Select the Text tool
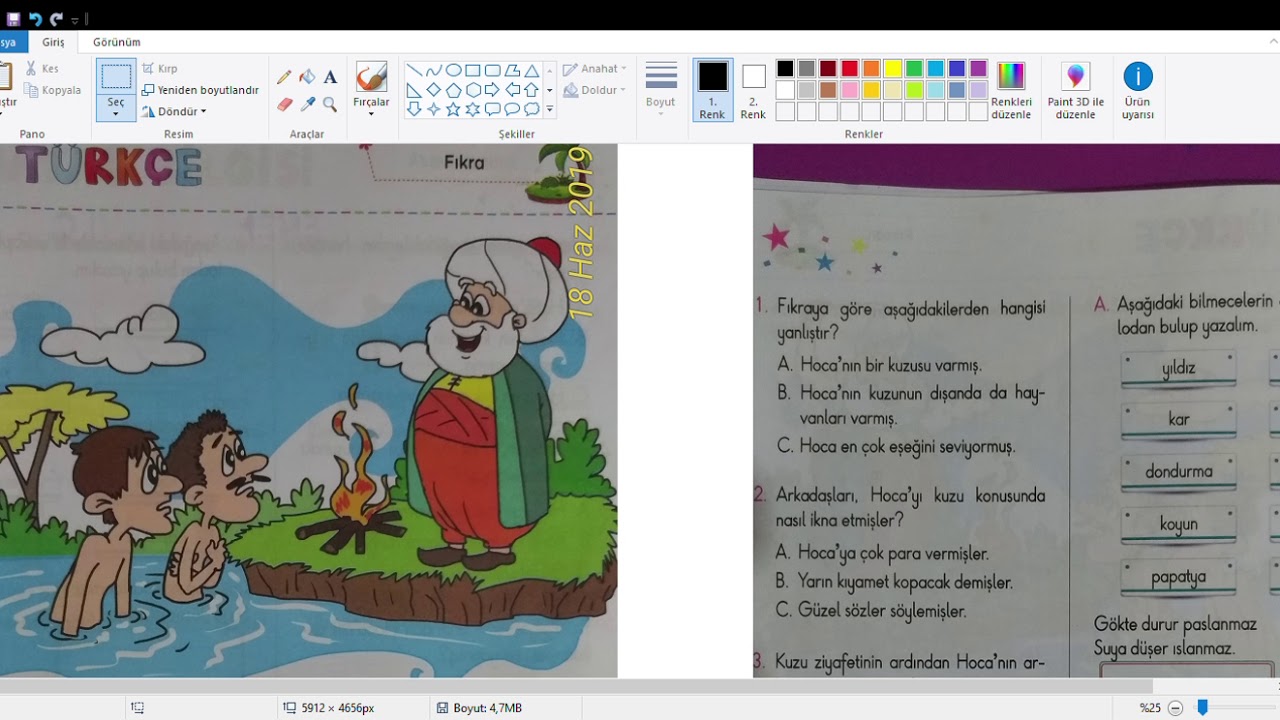 click(x=330, y=77)
